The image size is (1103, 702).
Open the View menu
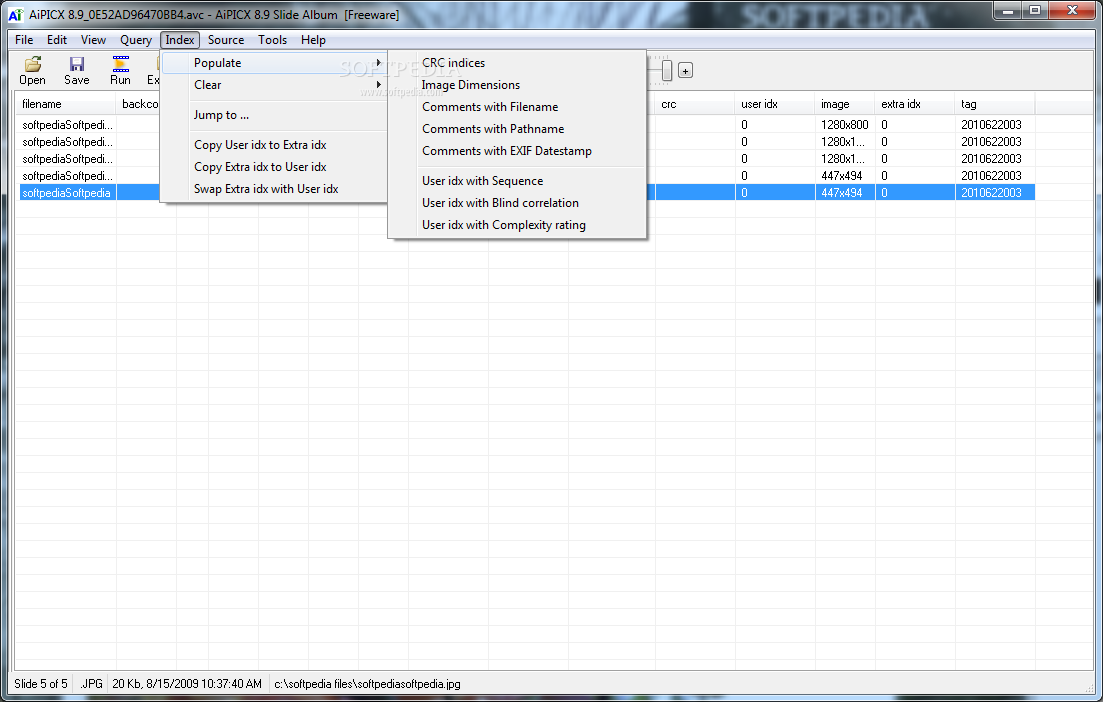click(93, 40)
